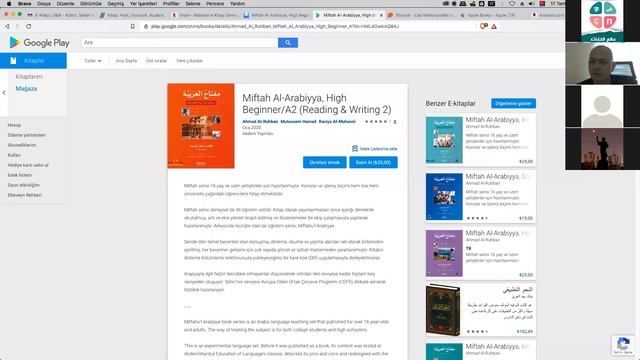Screen dimensions: 640x360
Task: Open the Yer İşaretleri menu
Action: tap(143, 4)
